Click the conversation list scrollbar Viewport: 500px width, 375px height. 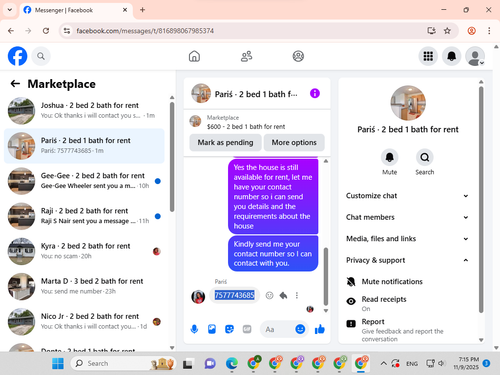coord(172,157)
